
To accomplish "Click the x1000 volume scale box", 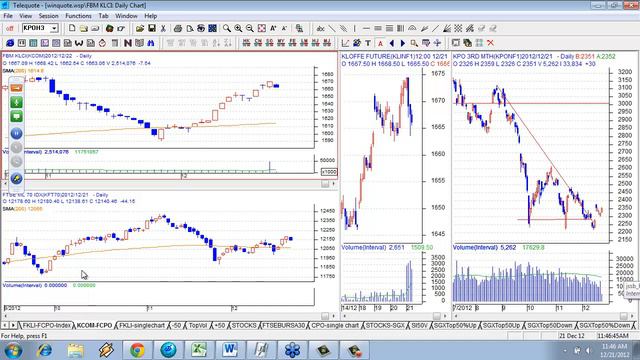I will (329, 172).
